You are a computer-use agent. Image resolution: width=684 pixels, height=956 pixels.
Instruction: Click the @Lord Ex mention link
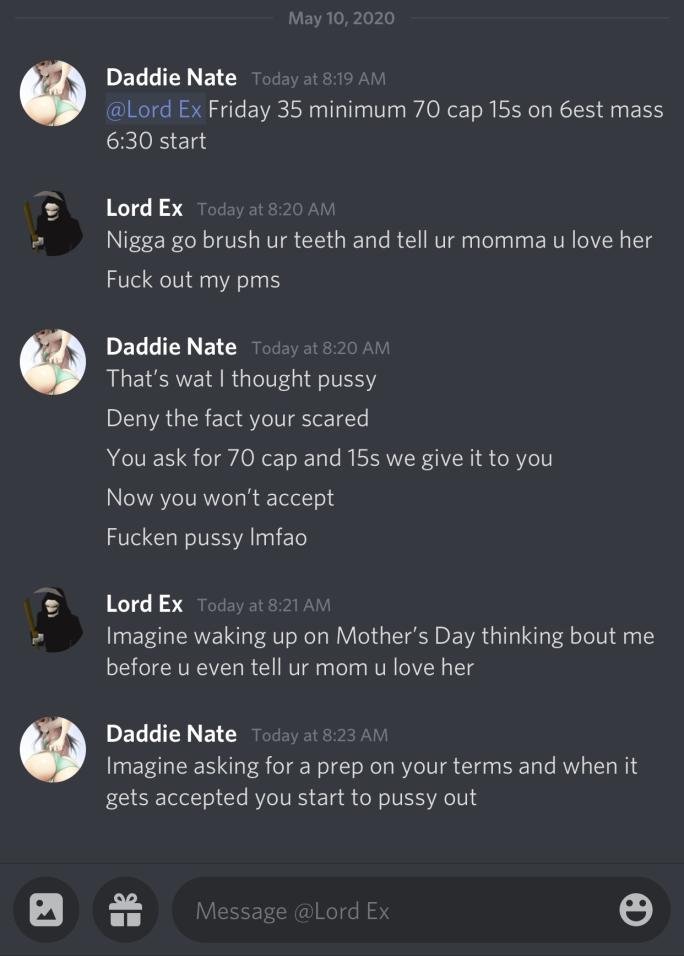coord(154,110)
